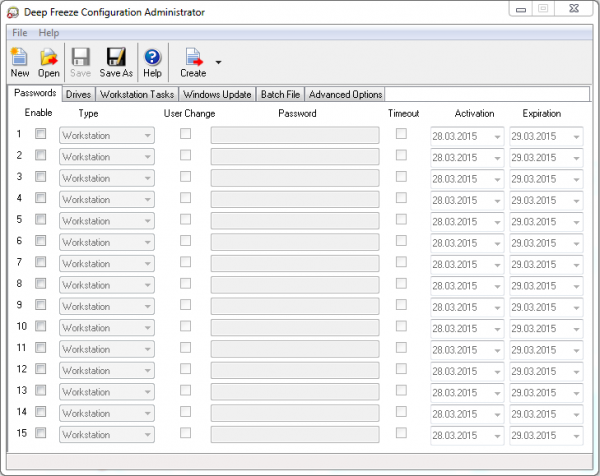The image size is (600, 476).
Task: Click the Deep Freeze title bar icon
Action: coord(13,13)
